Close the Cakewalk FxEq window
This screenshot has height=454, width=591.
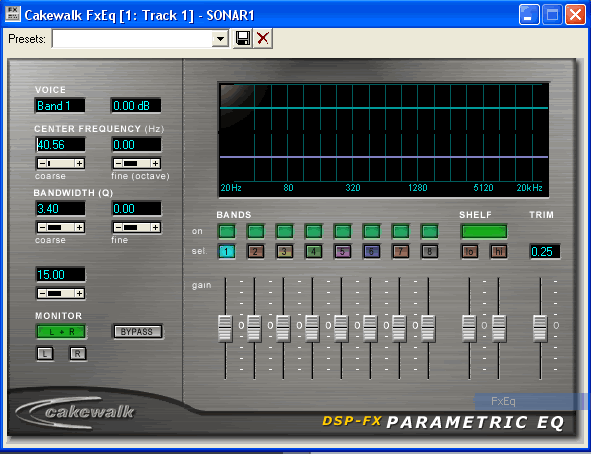tap(575, 15)
